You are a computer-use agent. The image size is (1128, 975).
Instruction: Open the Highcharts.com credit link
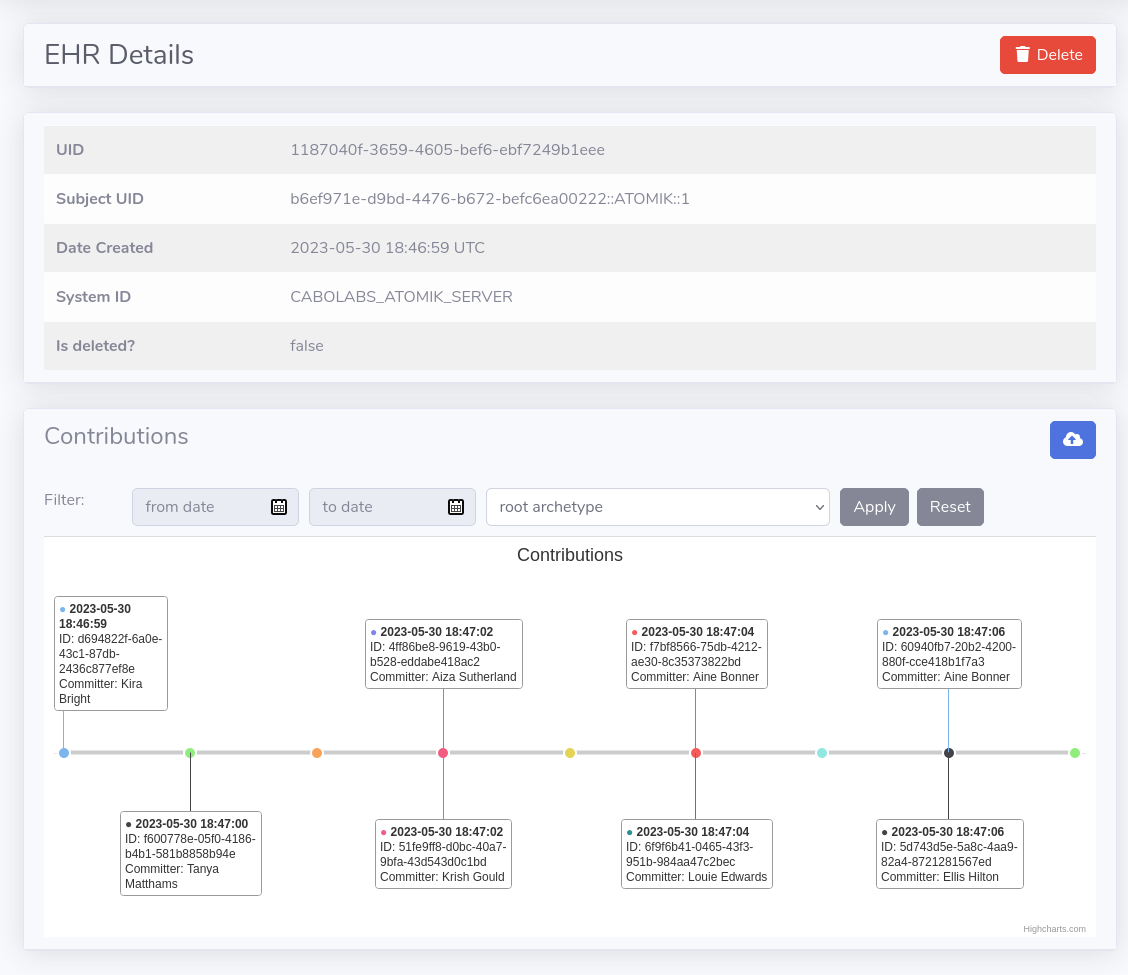click(x=1054, y=929)
